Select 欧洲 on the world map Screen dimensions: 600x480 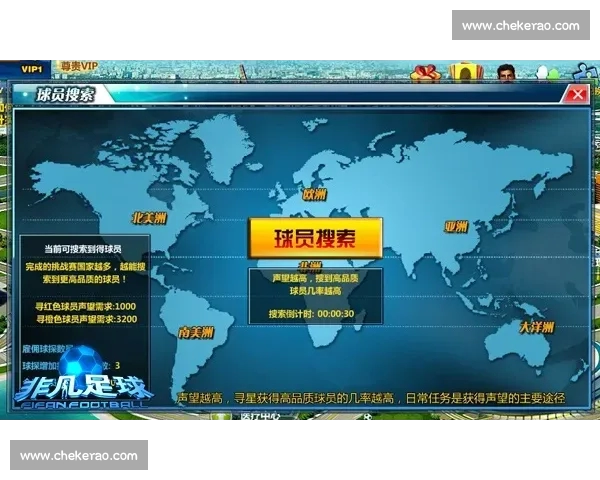tap(315, 194)
